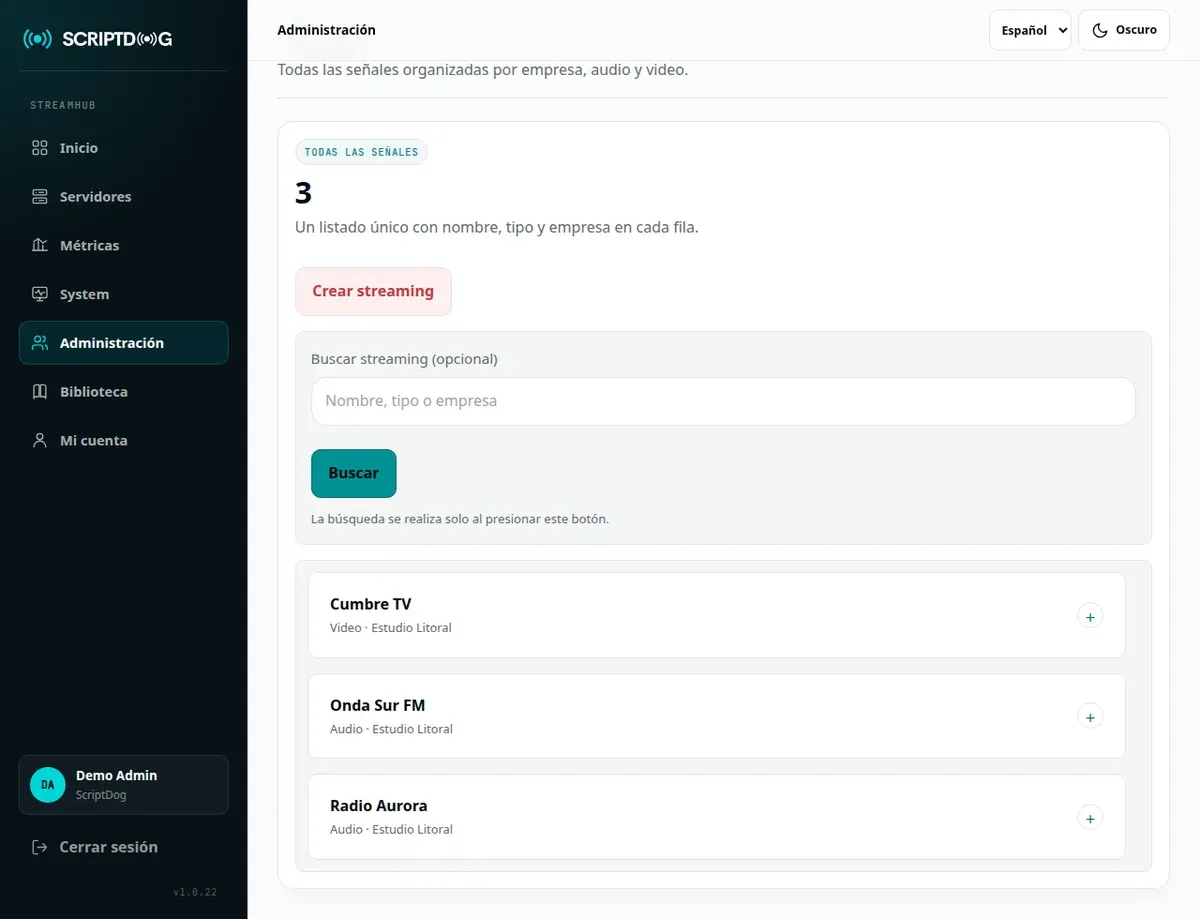Click the STREAMHUB sidebar heading
This screenshot has height=919, width=1200.
click(63, 105)
